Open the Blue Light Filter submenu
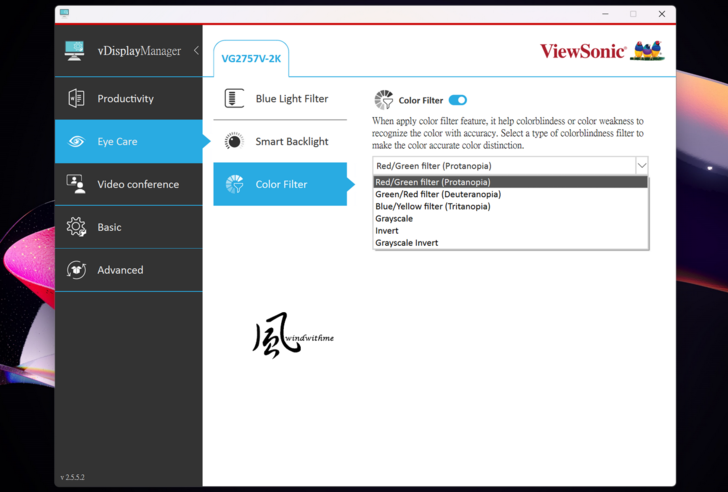This screenshot has height=492, width=728. (x=280, y=98)
